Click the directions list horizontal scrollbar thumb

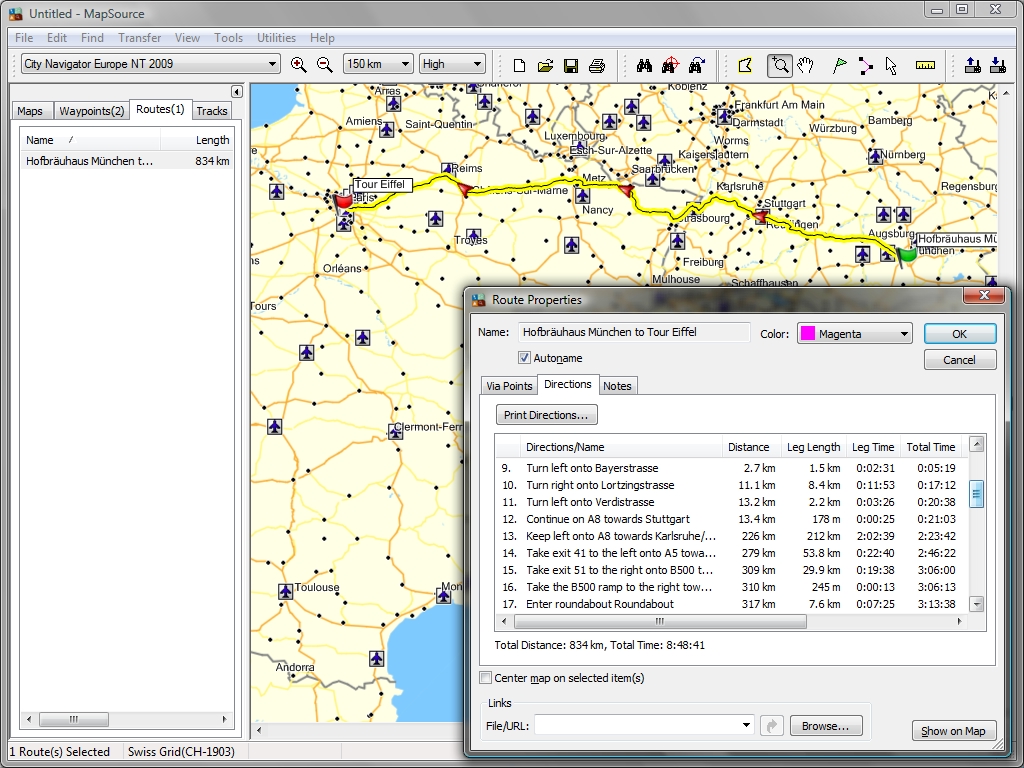(660, 621)
